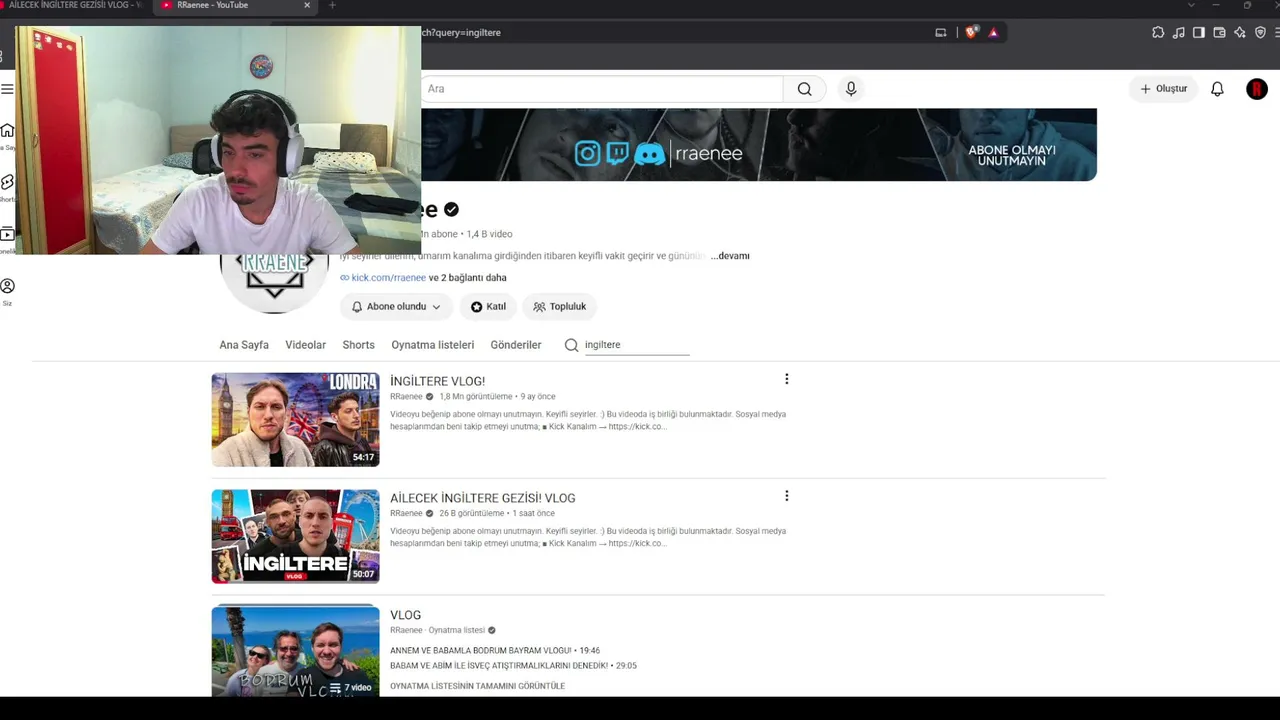This screenshot has height=720, width=1280.
Task: Play 'BABAM VE ABİM İLE İSVEÇ ATIŞTIRMALIKLARINI DENEDİK!' entry
Action: point(513,666)
